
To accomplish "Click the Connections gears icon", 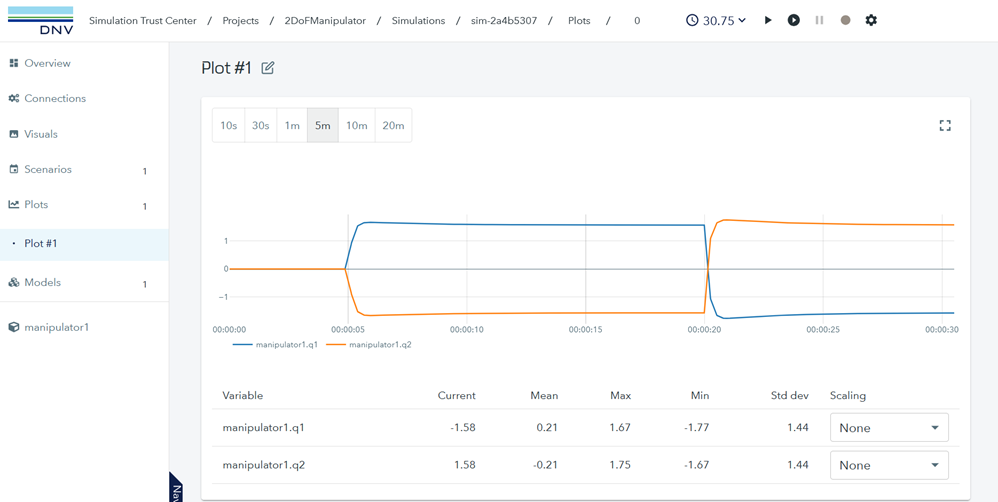I will click(13, 99).
